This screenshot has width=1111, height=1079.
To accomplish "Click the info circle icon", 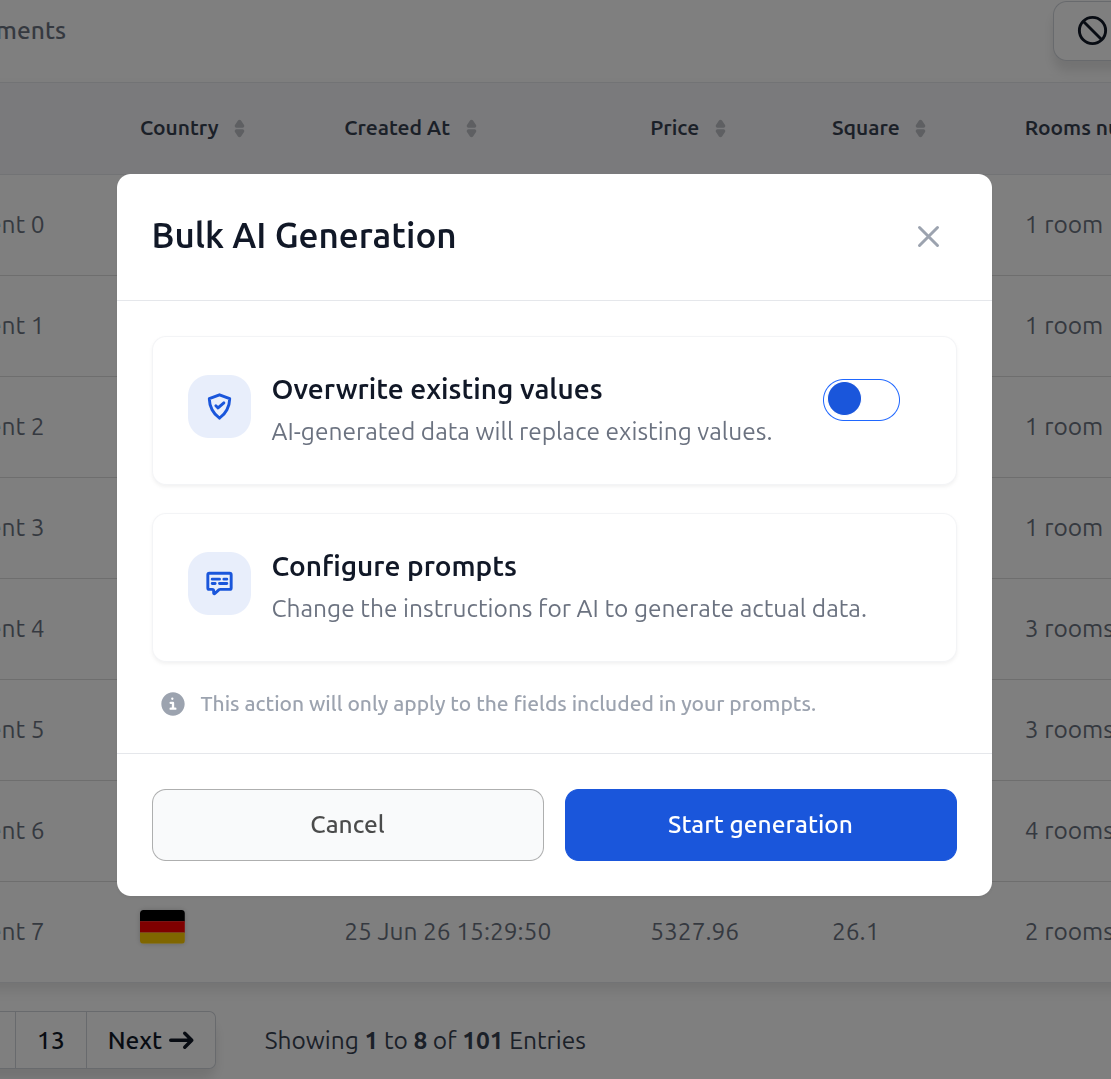I will point(173,704).
